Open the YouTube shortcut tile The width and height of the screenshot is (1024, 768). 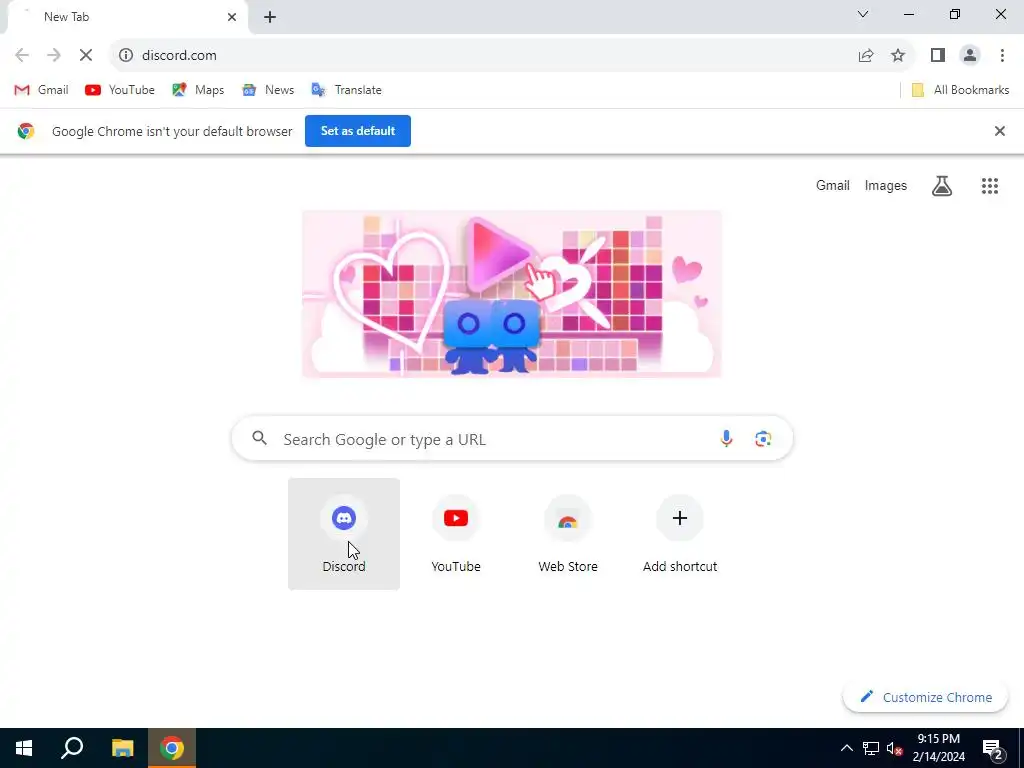pos(456,534)
